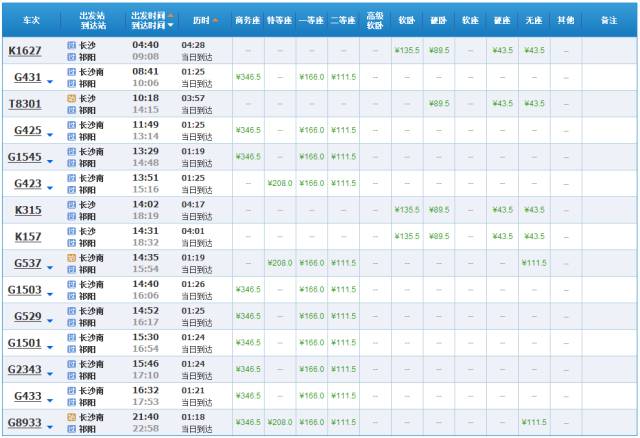The width and height of the screenshot is (640, 438).
Task: Click the 长沙南 departure icon in G433 row
Action: (x=71, y=390)
